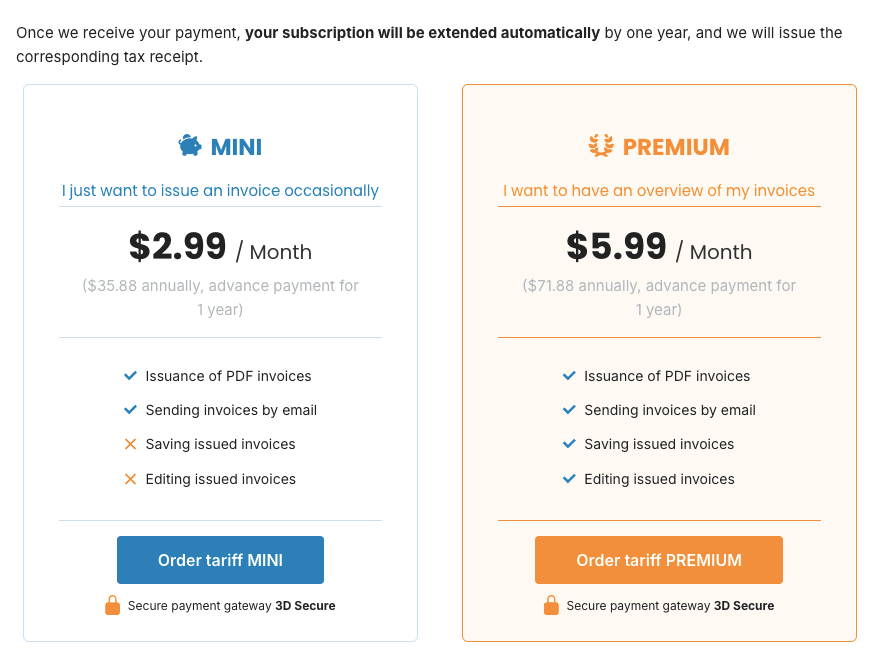Click the lock icon under the MINI button
The image size is (883, 669).
click(112, 605)
